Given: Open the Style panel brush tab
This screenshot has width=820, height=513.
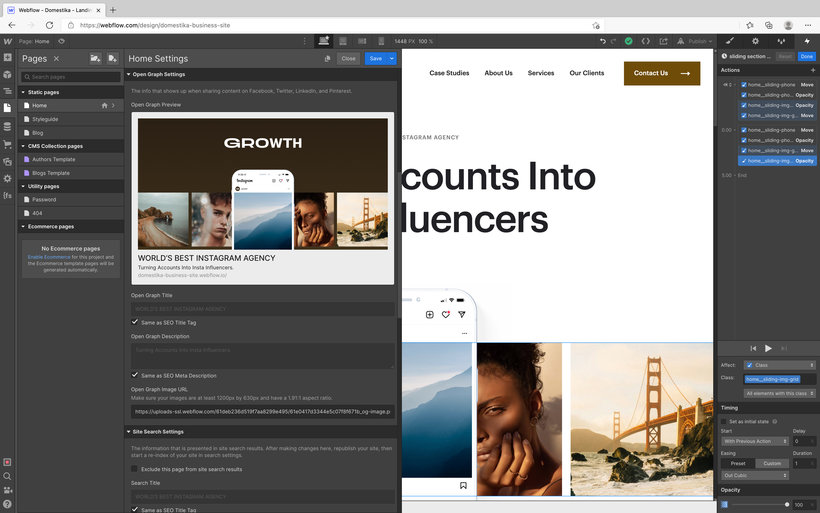Looking at the screenshot, I should [730, 41].
